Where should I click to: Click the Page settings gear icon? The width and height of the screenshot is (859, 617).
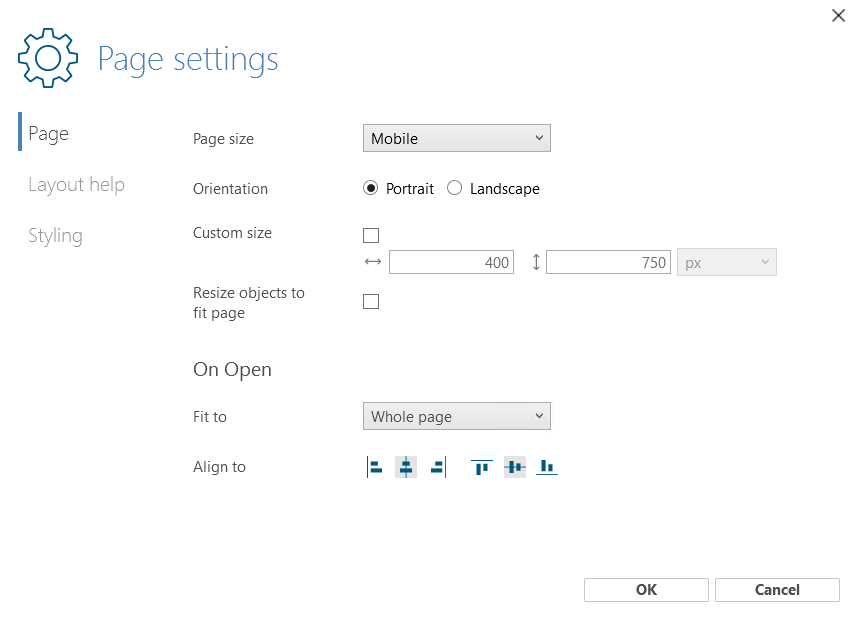coord(48,58)
